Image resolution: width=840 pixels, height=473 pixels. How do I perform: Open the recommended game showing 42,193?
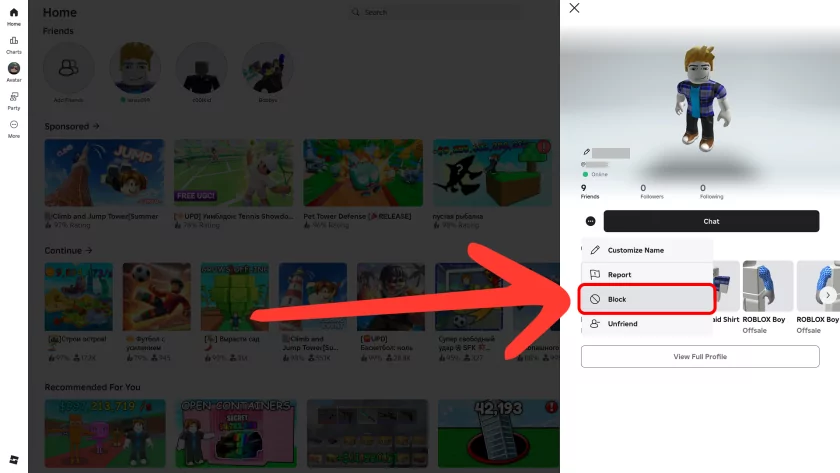pos(499,433)
